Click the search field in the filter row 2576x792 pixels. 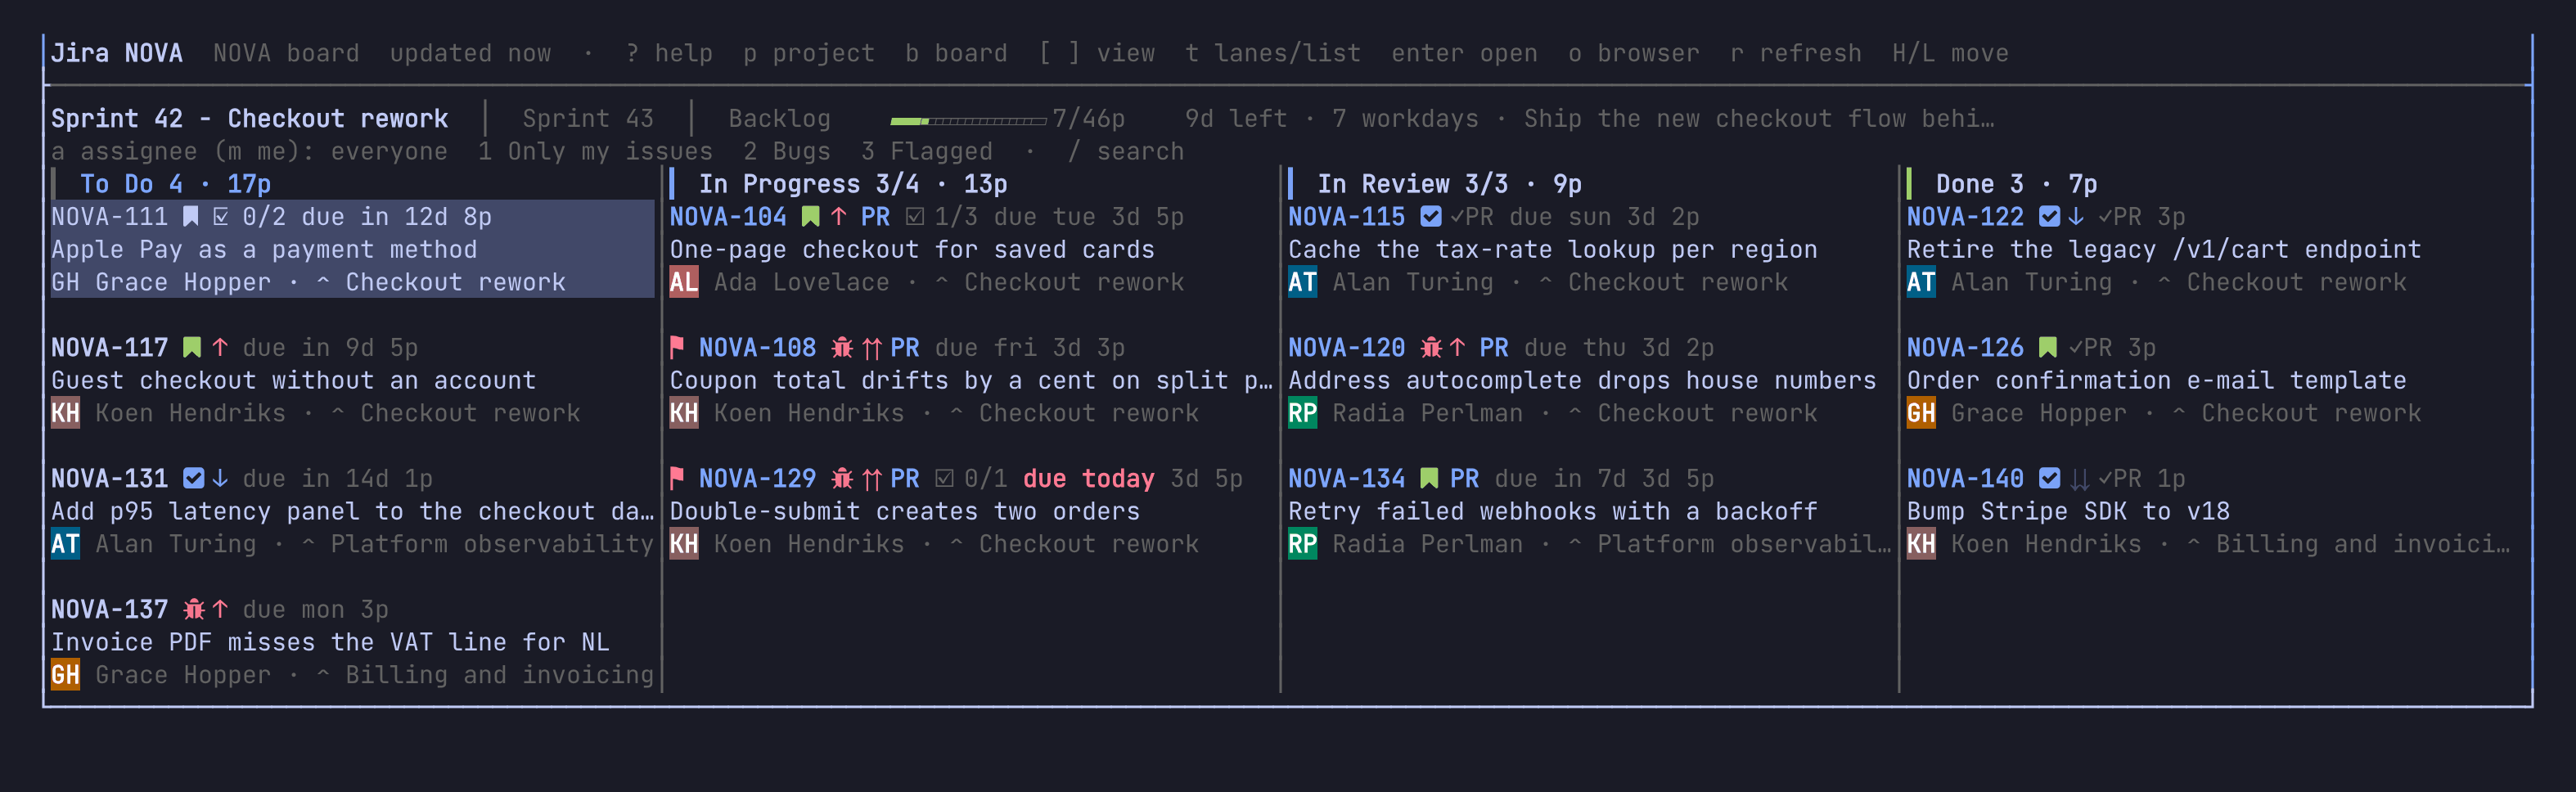(1125, 152)
